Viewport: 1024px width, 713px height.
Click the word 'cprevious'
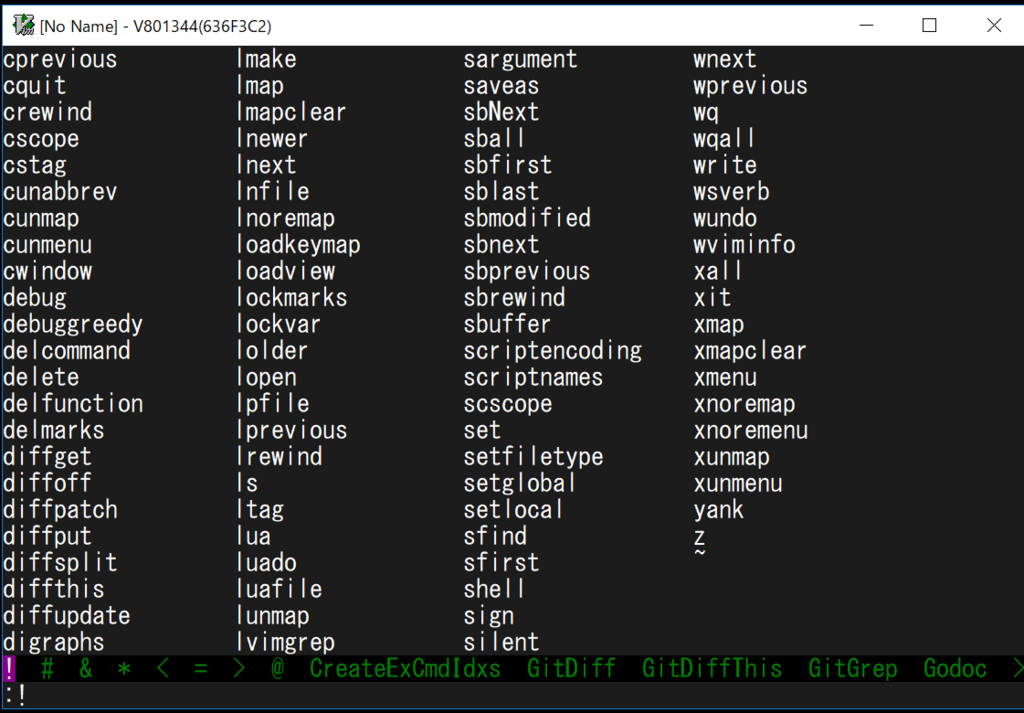coord(60,60)
